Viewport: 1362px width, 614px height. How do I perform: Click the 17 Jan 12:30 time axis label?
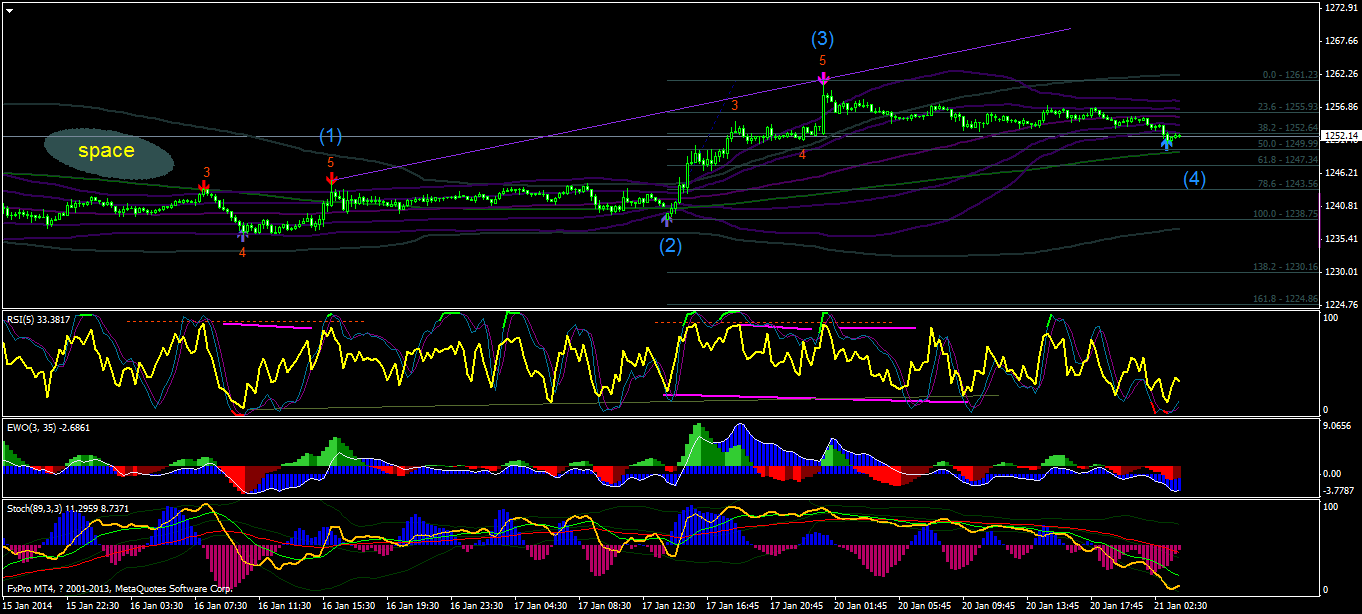(x=670, y=606)
